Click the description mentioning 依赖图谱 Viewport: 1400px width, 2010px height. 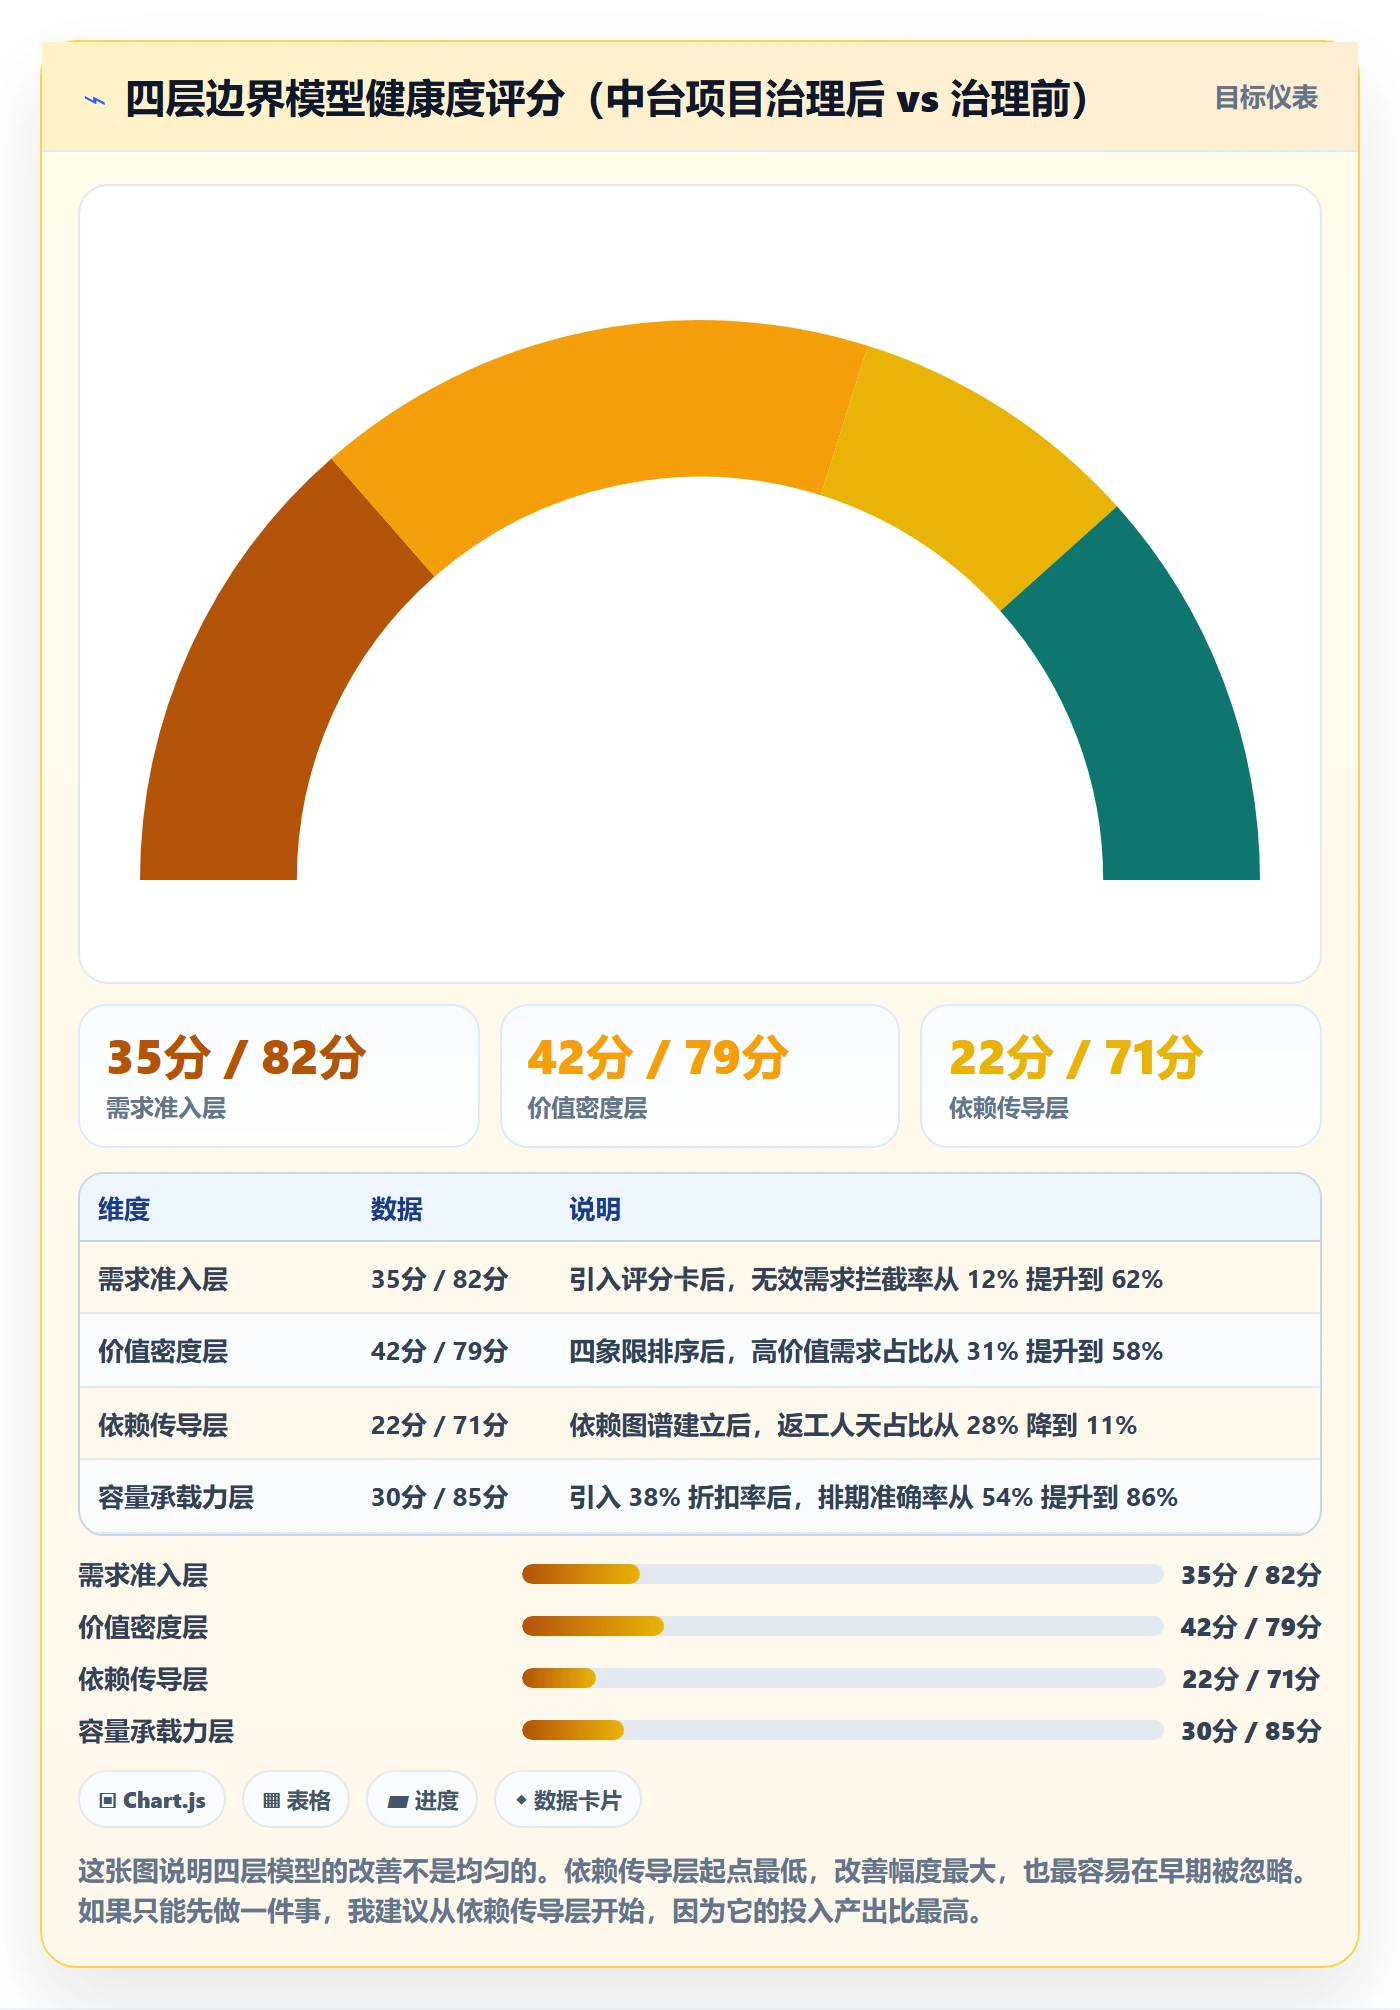pos(853,1425)
